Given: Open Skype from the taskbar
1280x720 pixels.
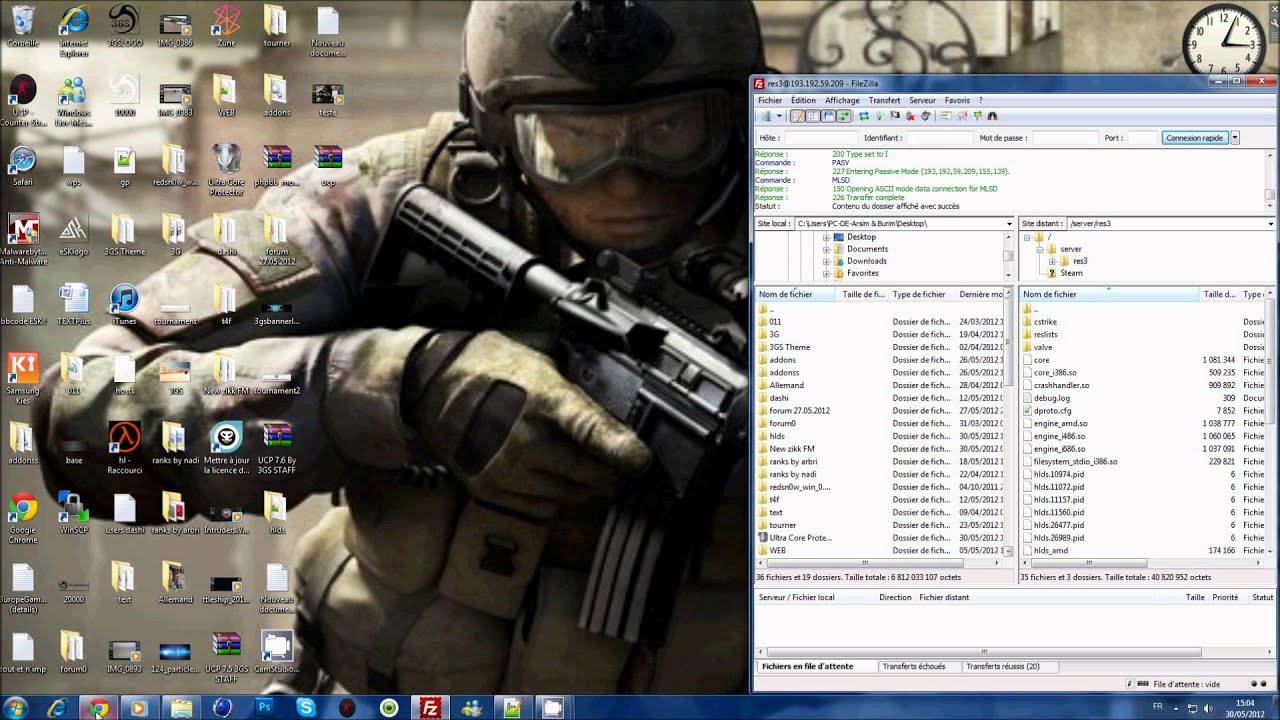Looking at the screenshot, I should point(305,708).
